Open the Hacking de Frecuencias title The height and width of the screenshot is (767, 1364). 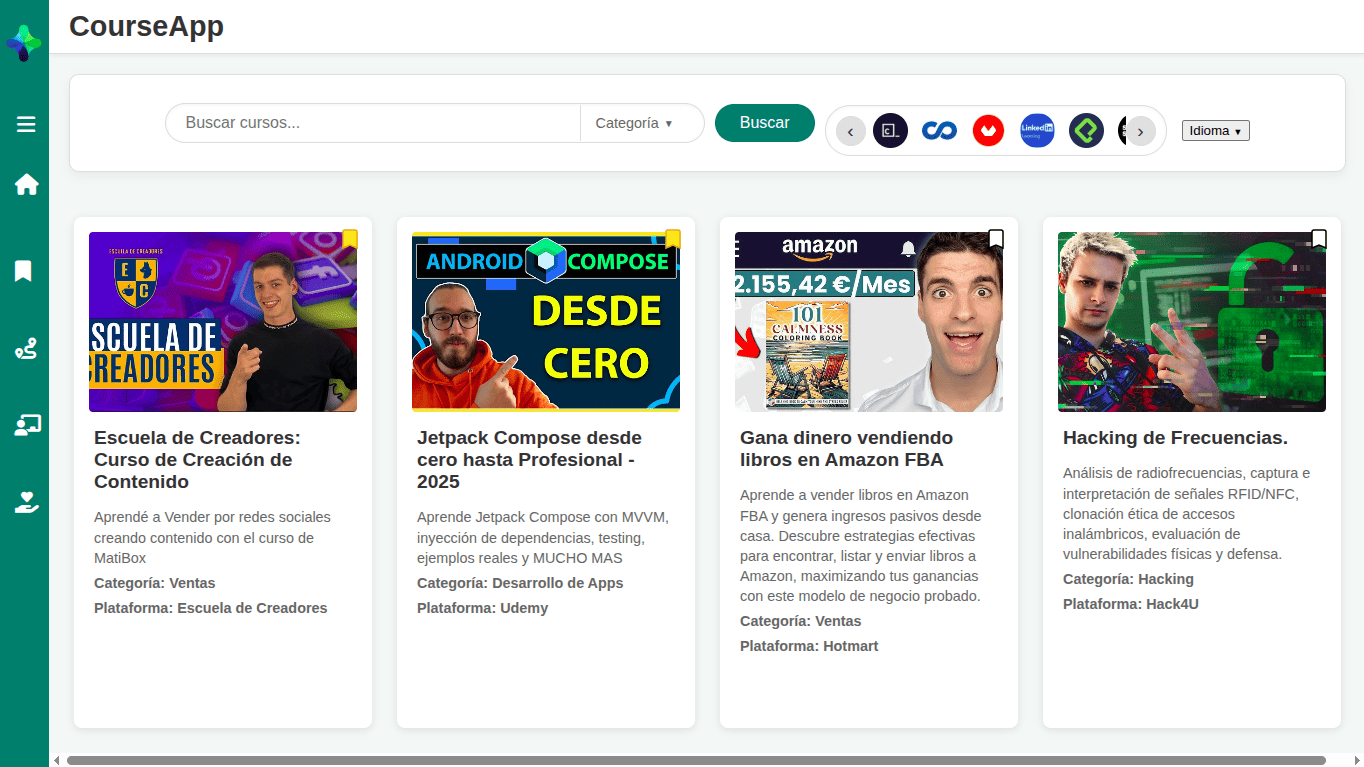(1175, 438)
